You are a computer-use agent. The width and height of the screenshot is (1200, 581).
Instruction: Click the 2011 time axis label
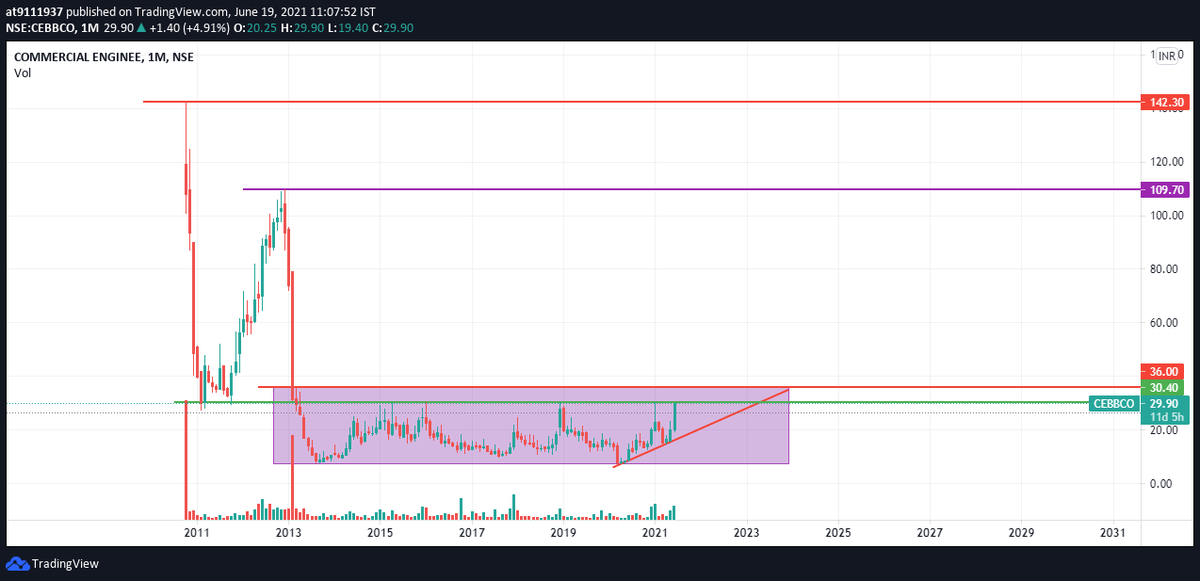[196, 533]
